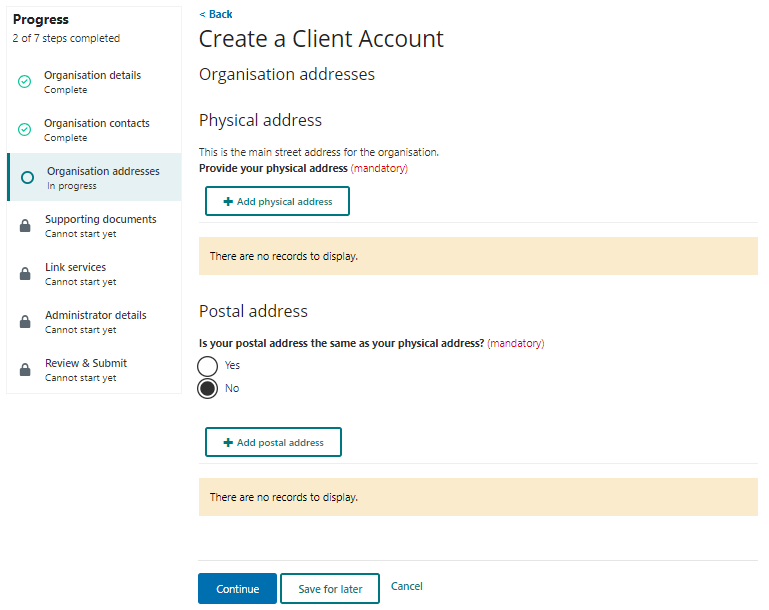Click lock icon beside Link services
This screenshot has width=769, height=610.
click(x=25, y=274)
